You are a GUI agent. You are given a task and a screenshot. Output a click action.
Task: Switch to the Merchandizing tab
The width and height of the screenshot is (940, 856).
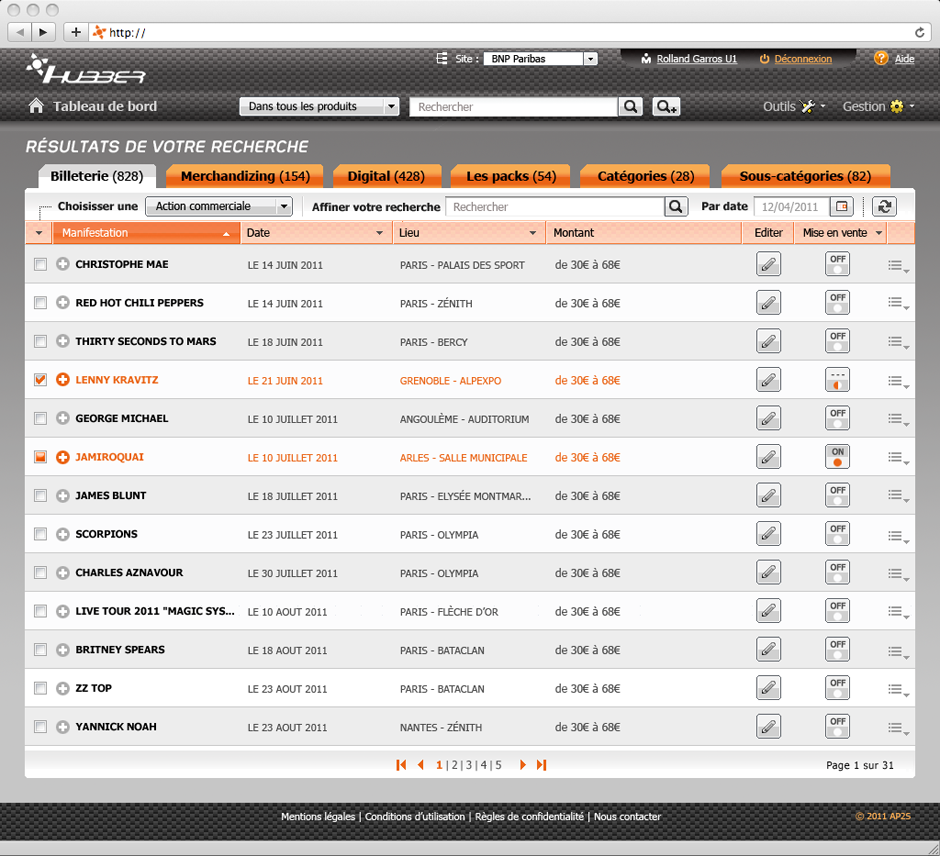point(245,176)
